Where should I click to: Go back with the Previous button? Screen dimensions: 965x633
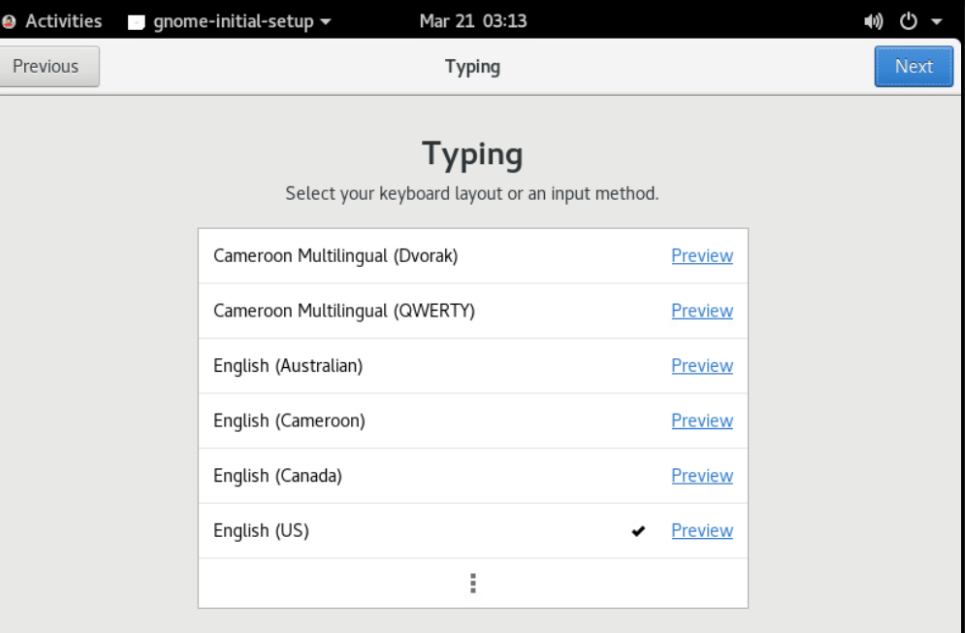click(x=45, y=67)
